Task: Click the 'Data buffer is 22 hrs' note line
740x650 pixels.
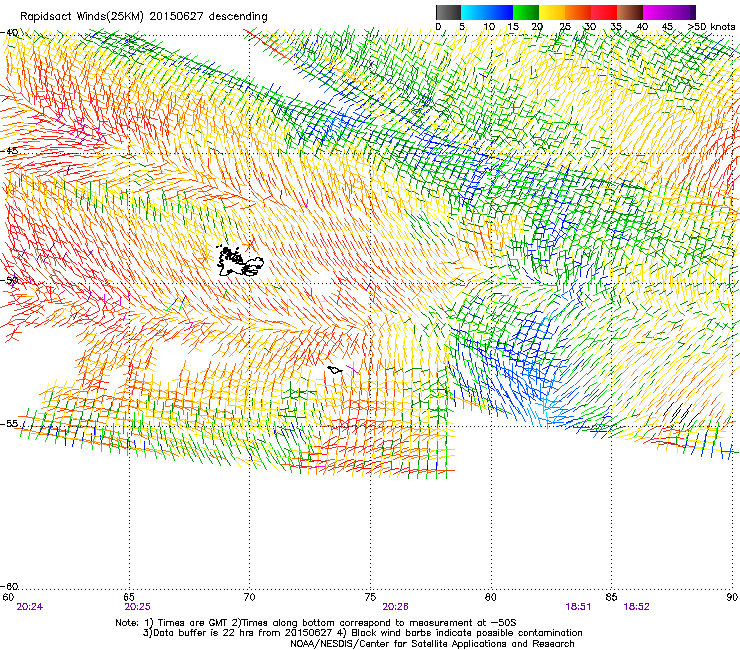Action: coord(362,633)
